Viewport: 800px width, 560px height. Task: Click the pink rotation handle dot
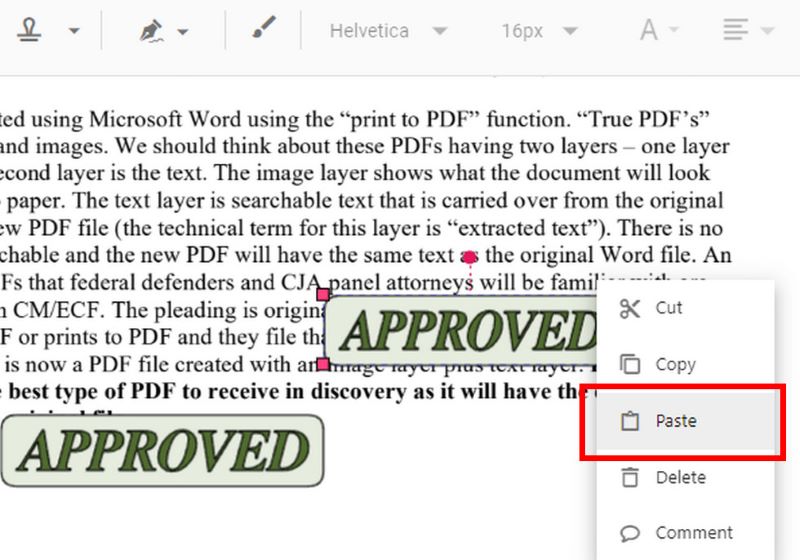469,257
